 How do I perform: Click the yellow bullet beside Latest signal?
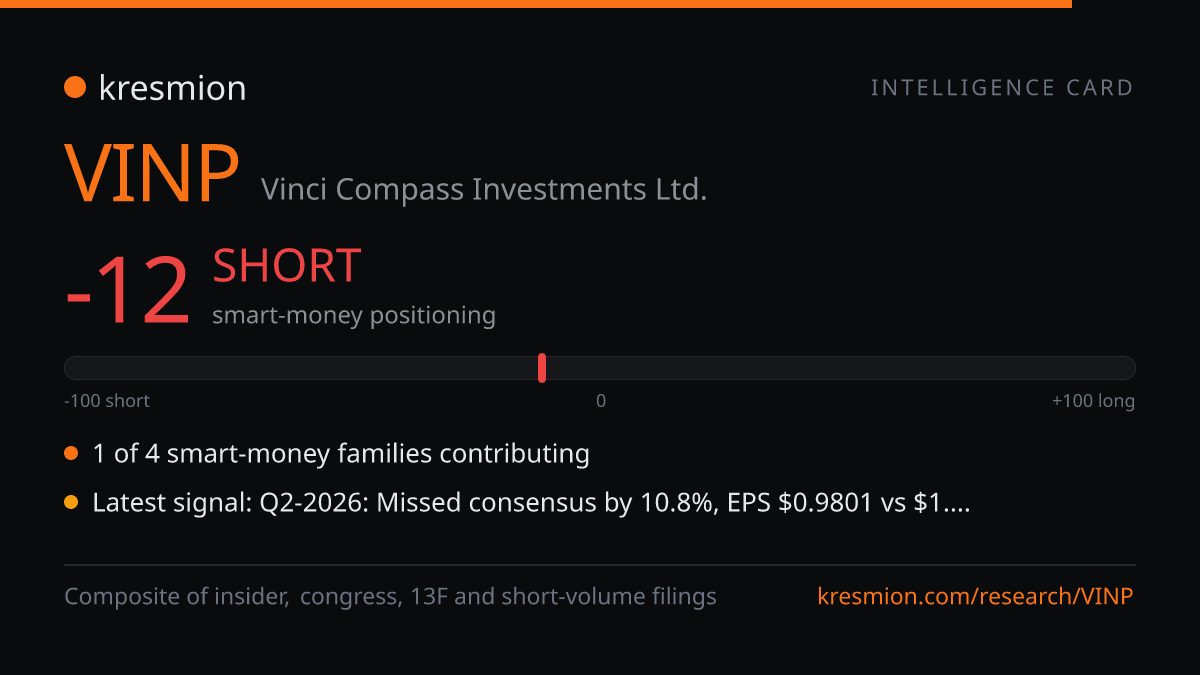[x=71, y=503]
